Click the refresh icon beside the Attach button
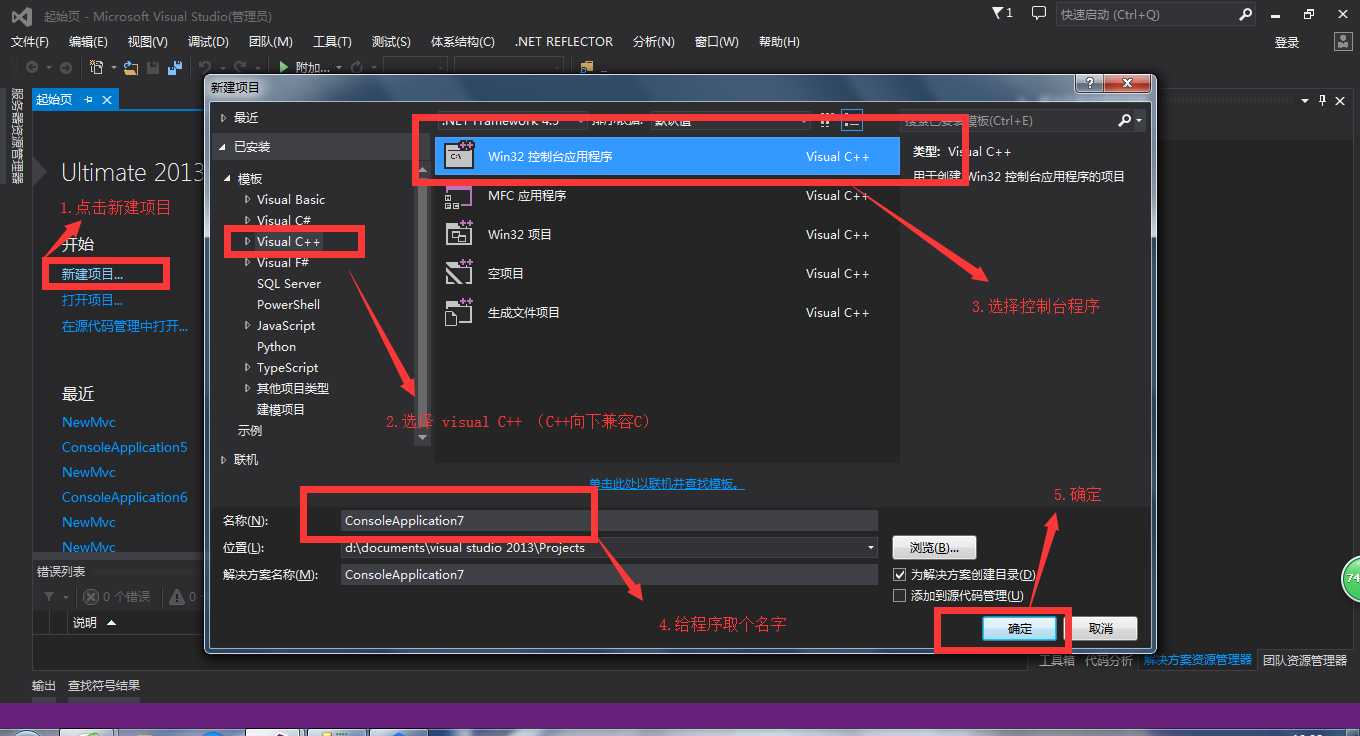This screenshot has height=736, width=1360. [356, 67]
